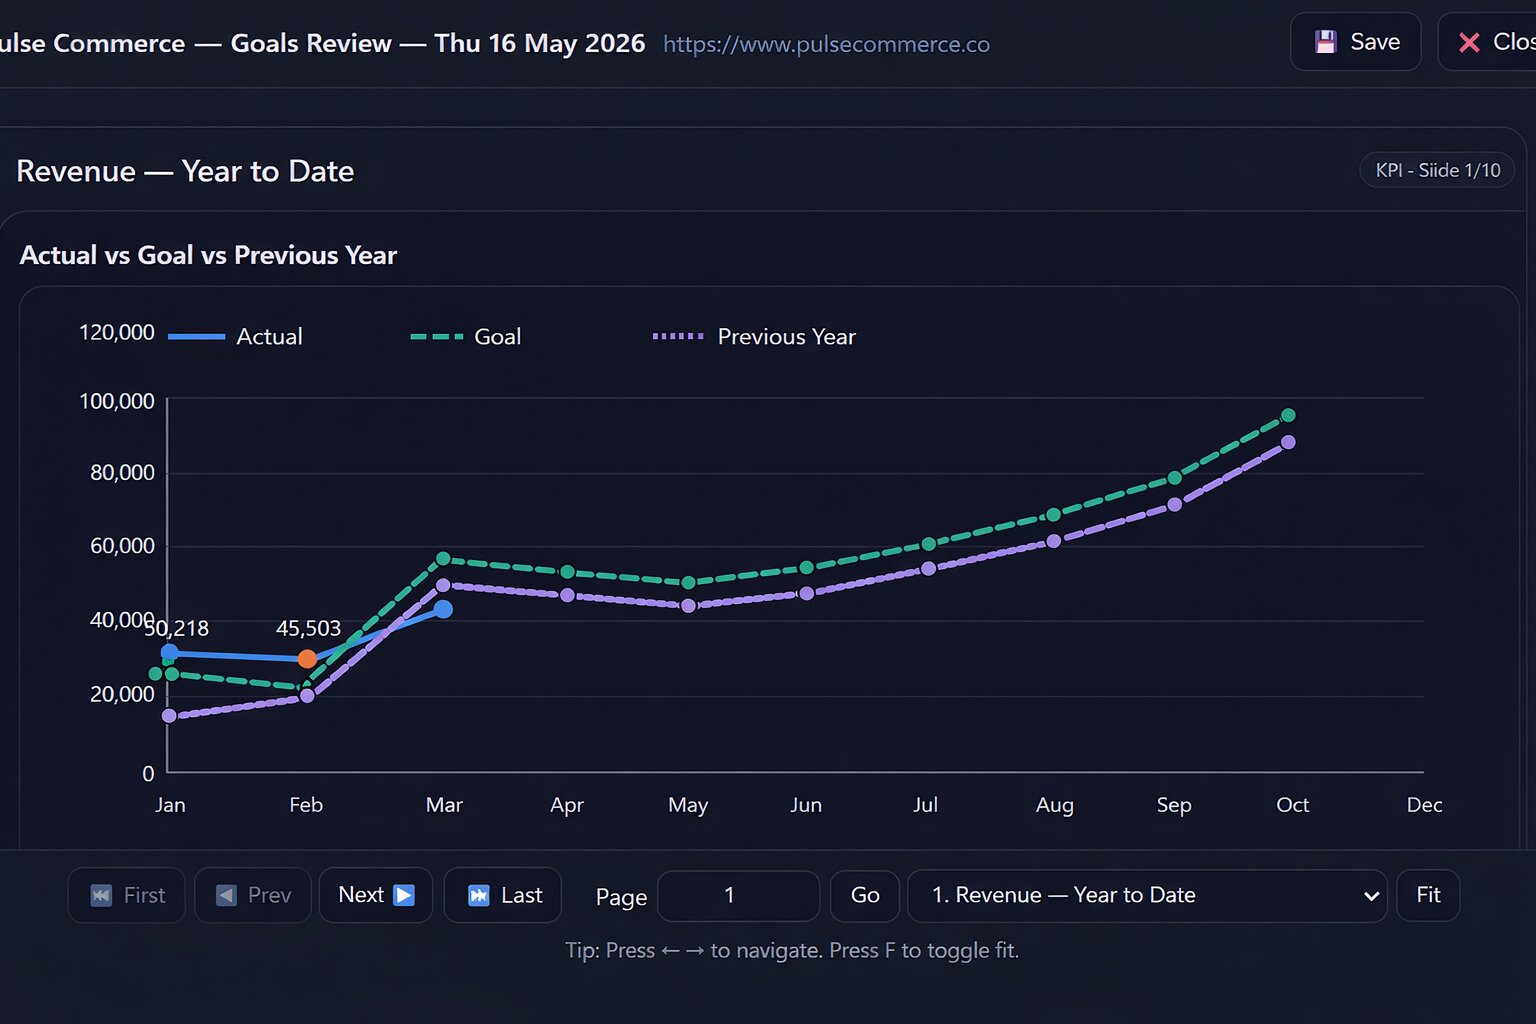1536x1024 pixels.
Task: Click the navigation tip text
Action: tap(792, 950)
